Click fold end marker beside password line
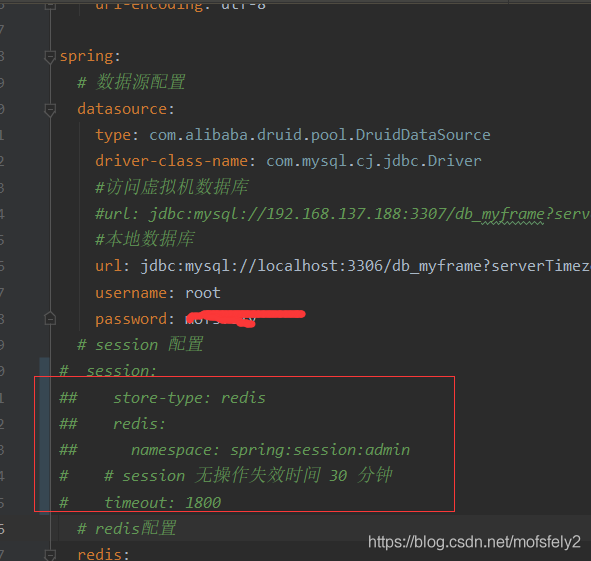Viewport: 591px width, 561px height. click(50, 319)
